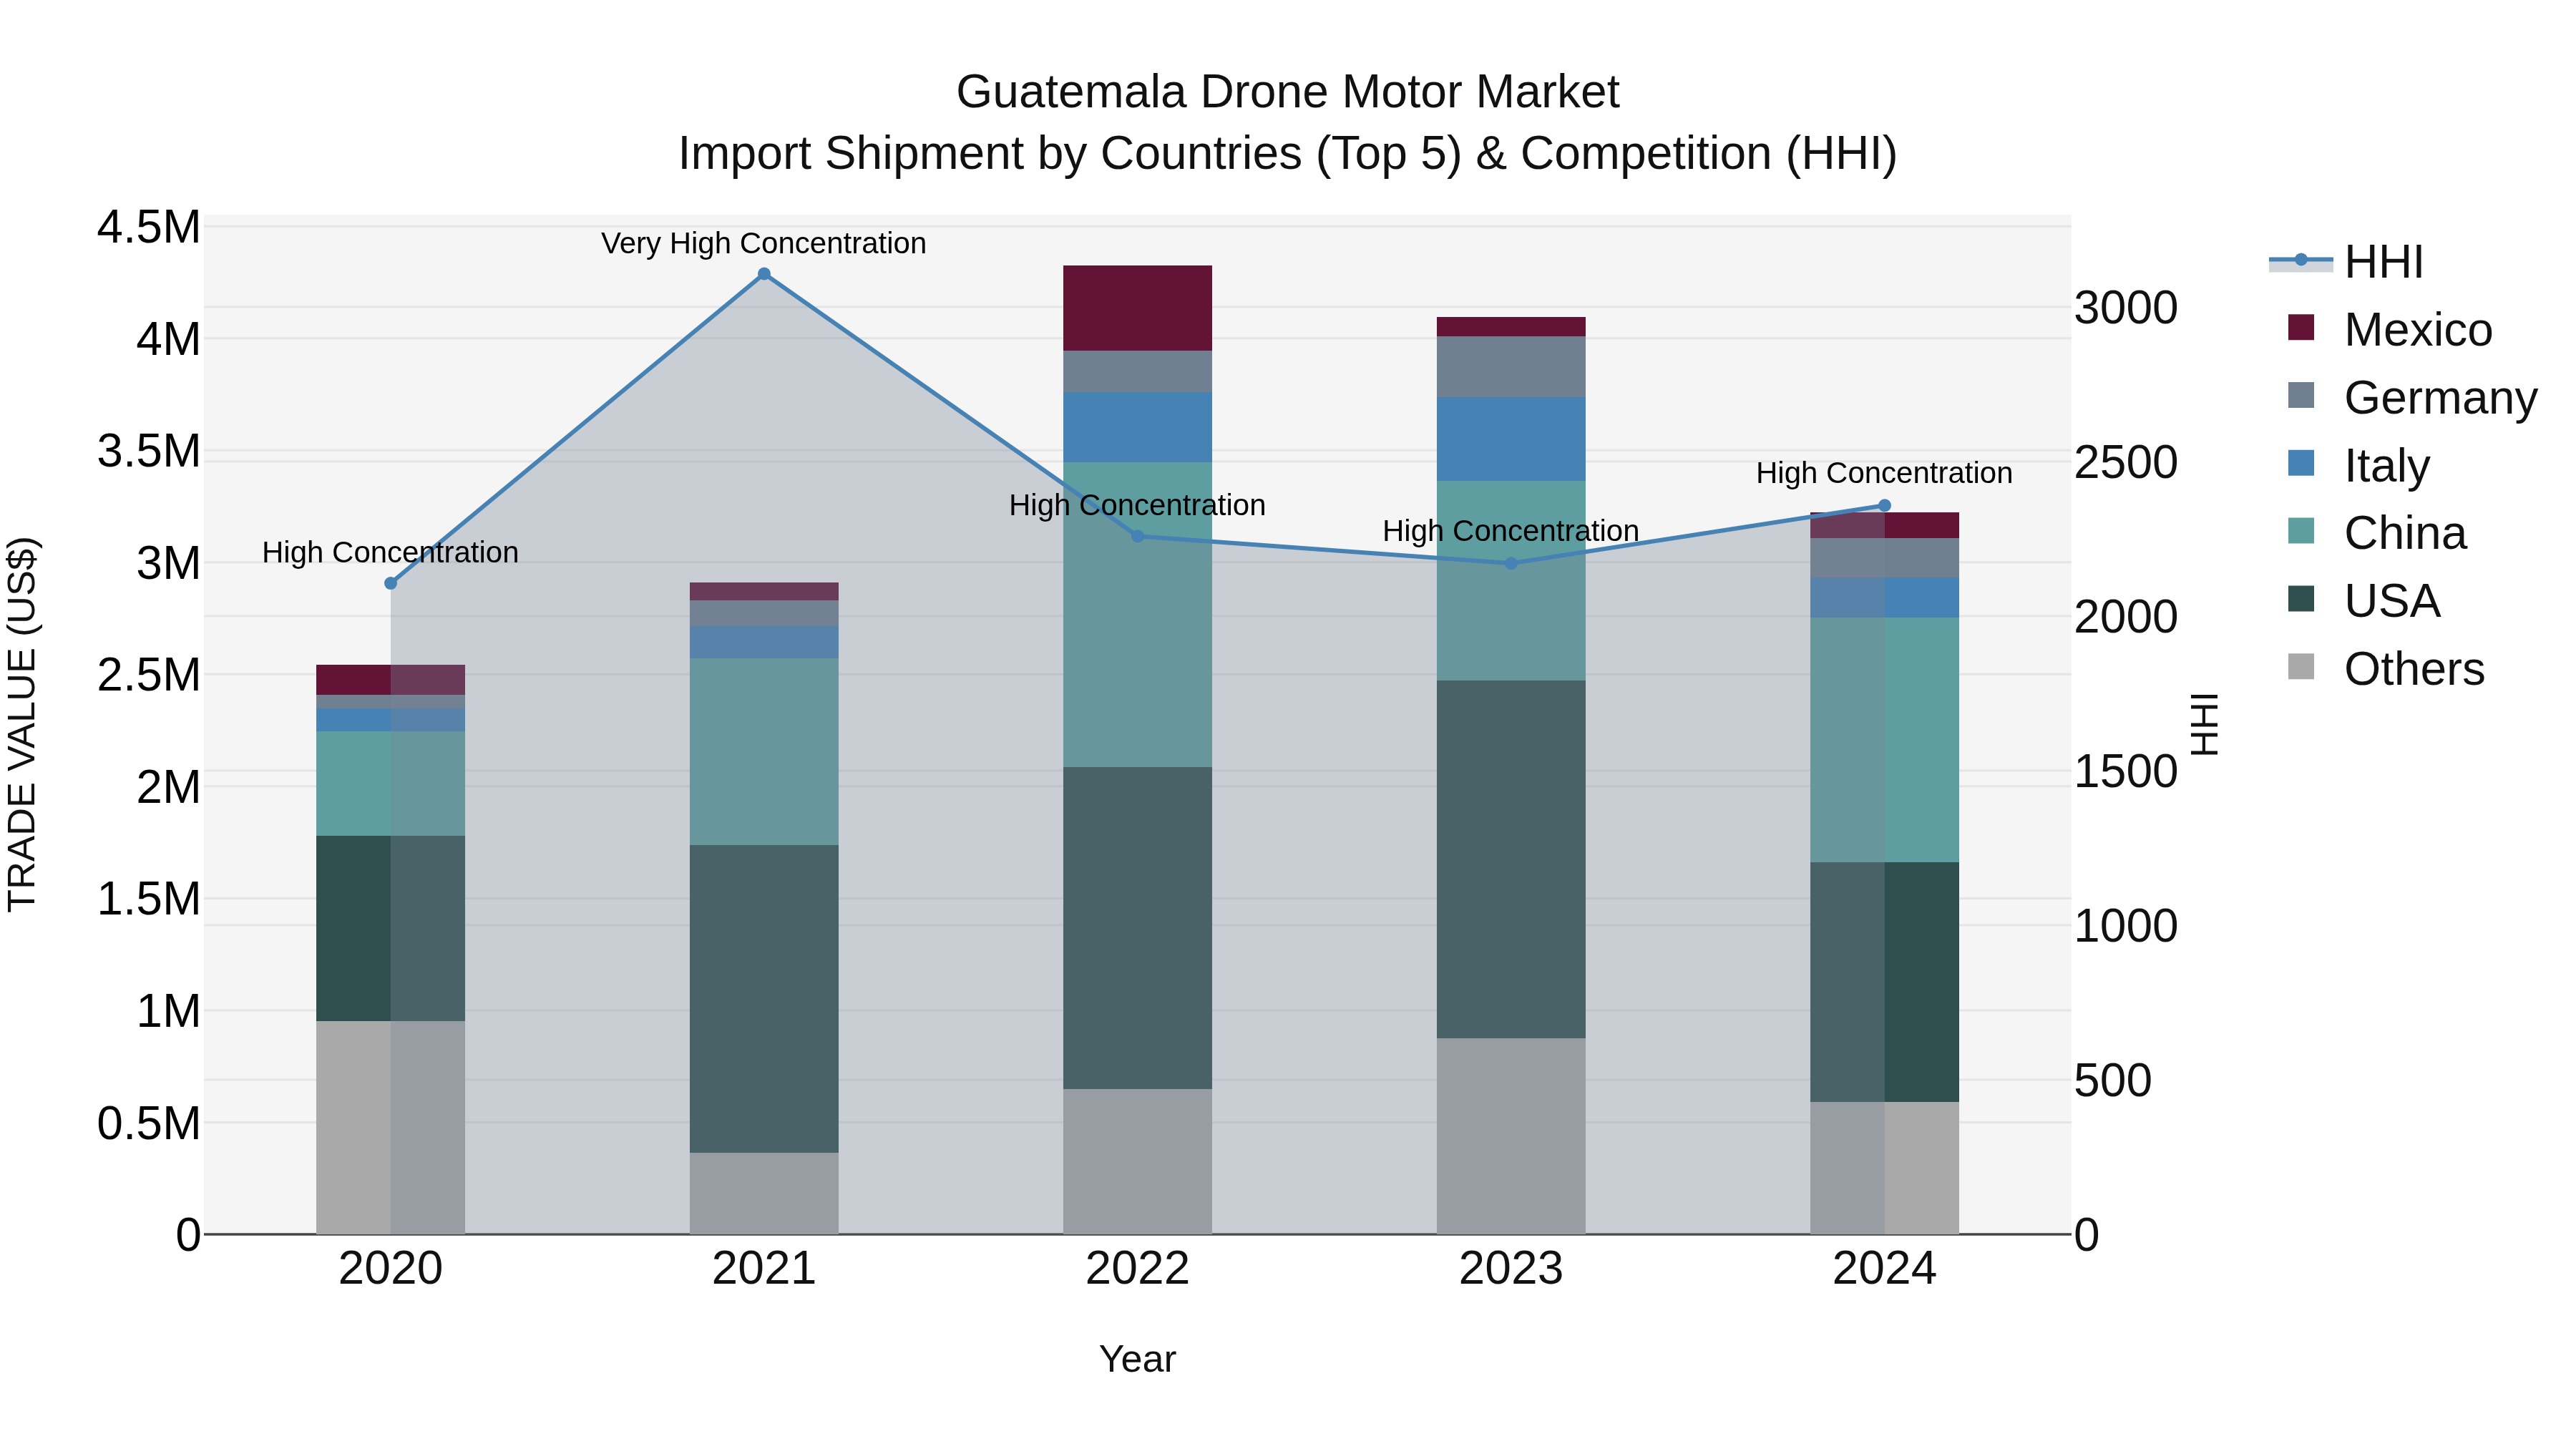Click the 'Very High Concentration' annotation
The image size is (2576, 1449).
(x=764, y=243)
